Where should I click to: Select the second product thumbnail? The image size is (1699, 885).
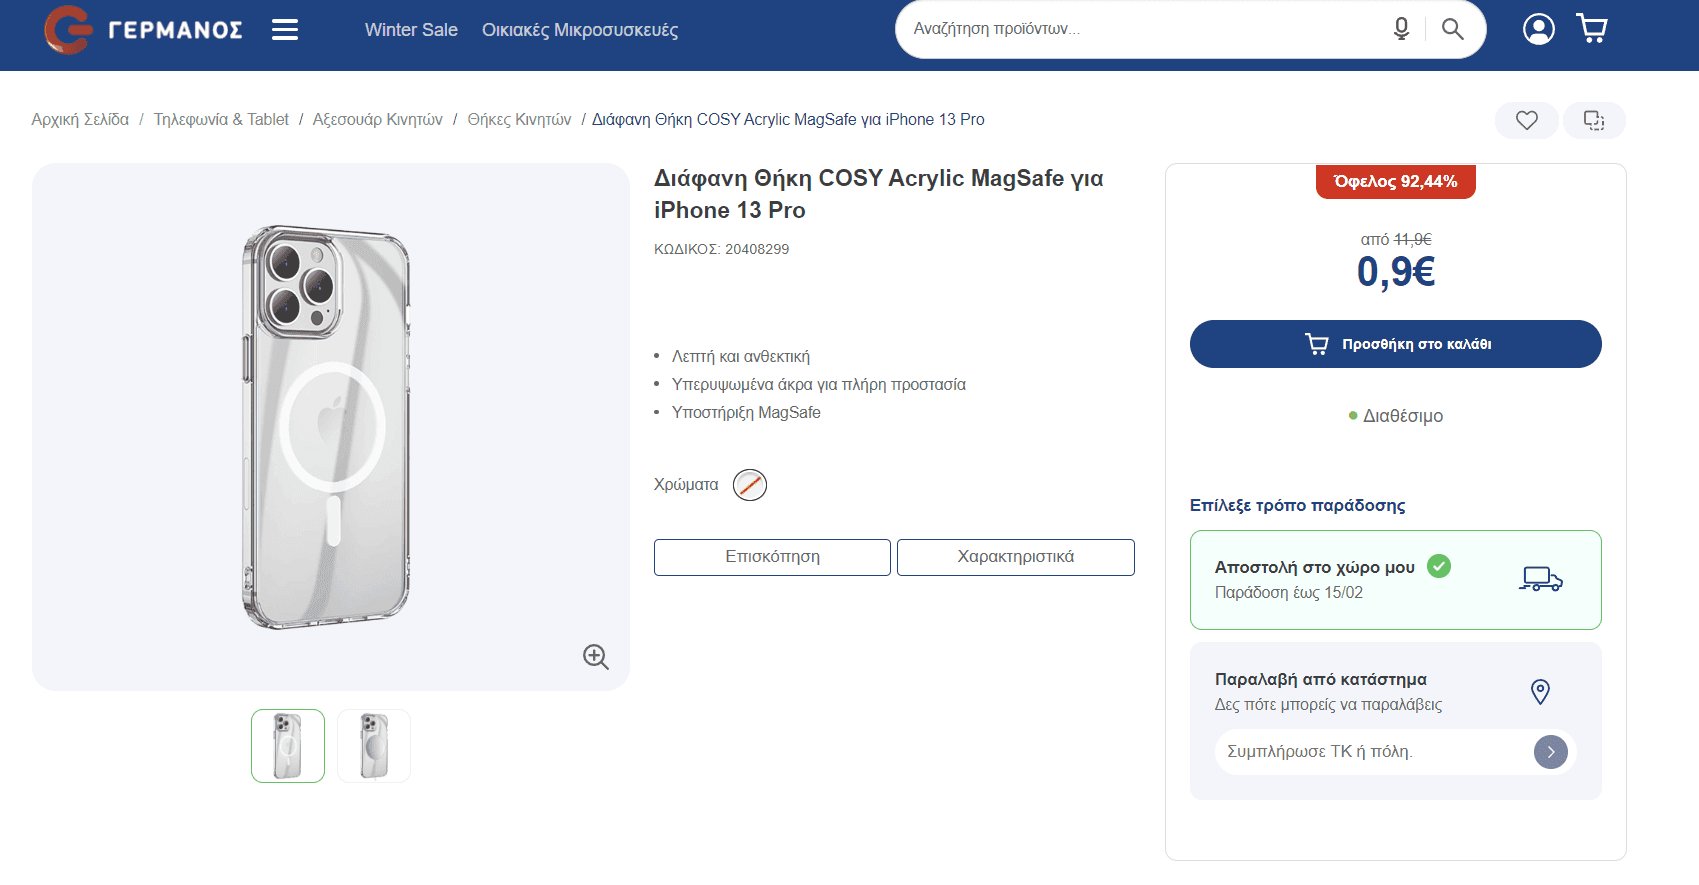click(x=374, y=746)
